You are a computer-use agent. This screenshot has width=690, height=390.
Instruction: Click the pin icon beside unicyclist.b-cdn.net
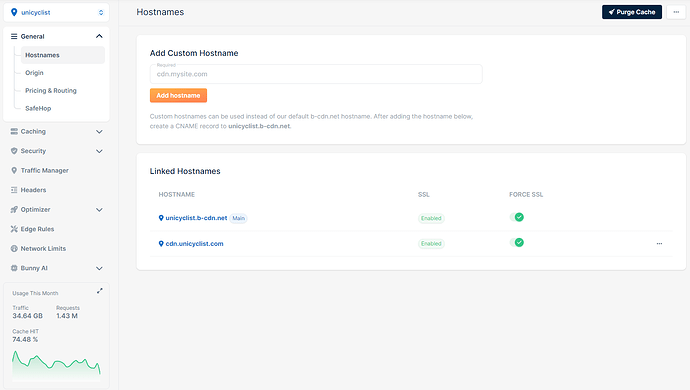(x=161, y=218)
